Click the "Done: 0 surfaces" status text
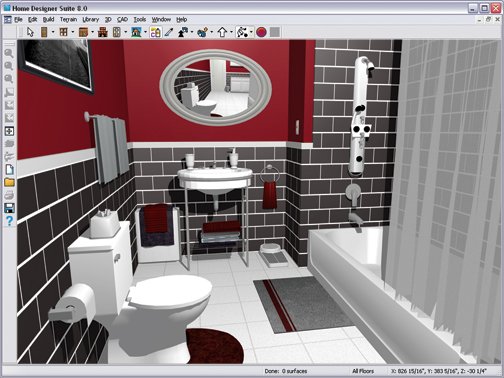 click(286, 371)
